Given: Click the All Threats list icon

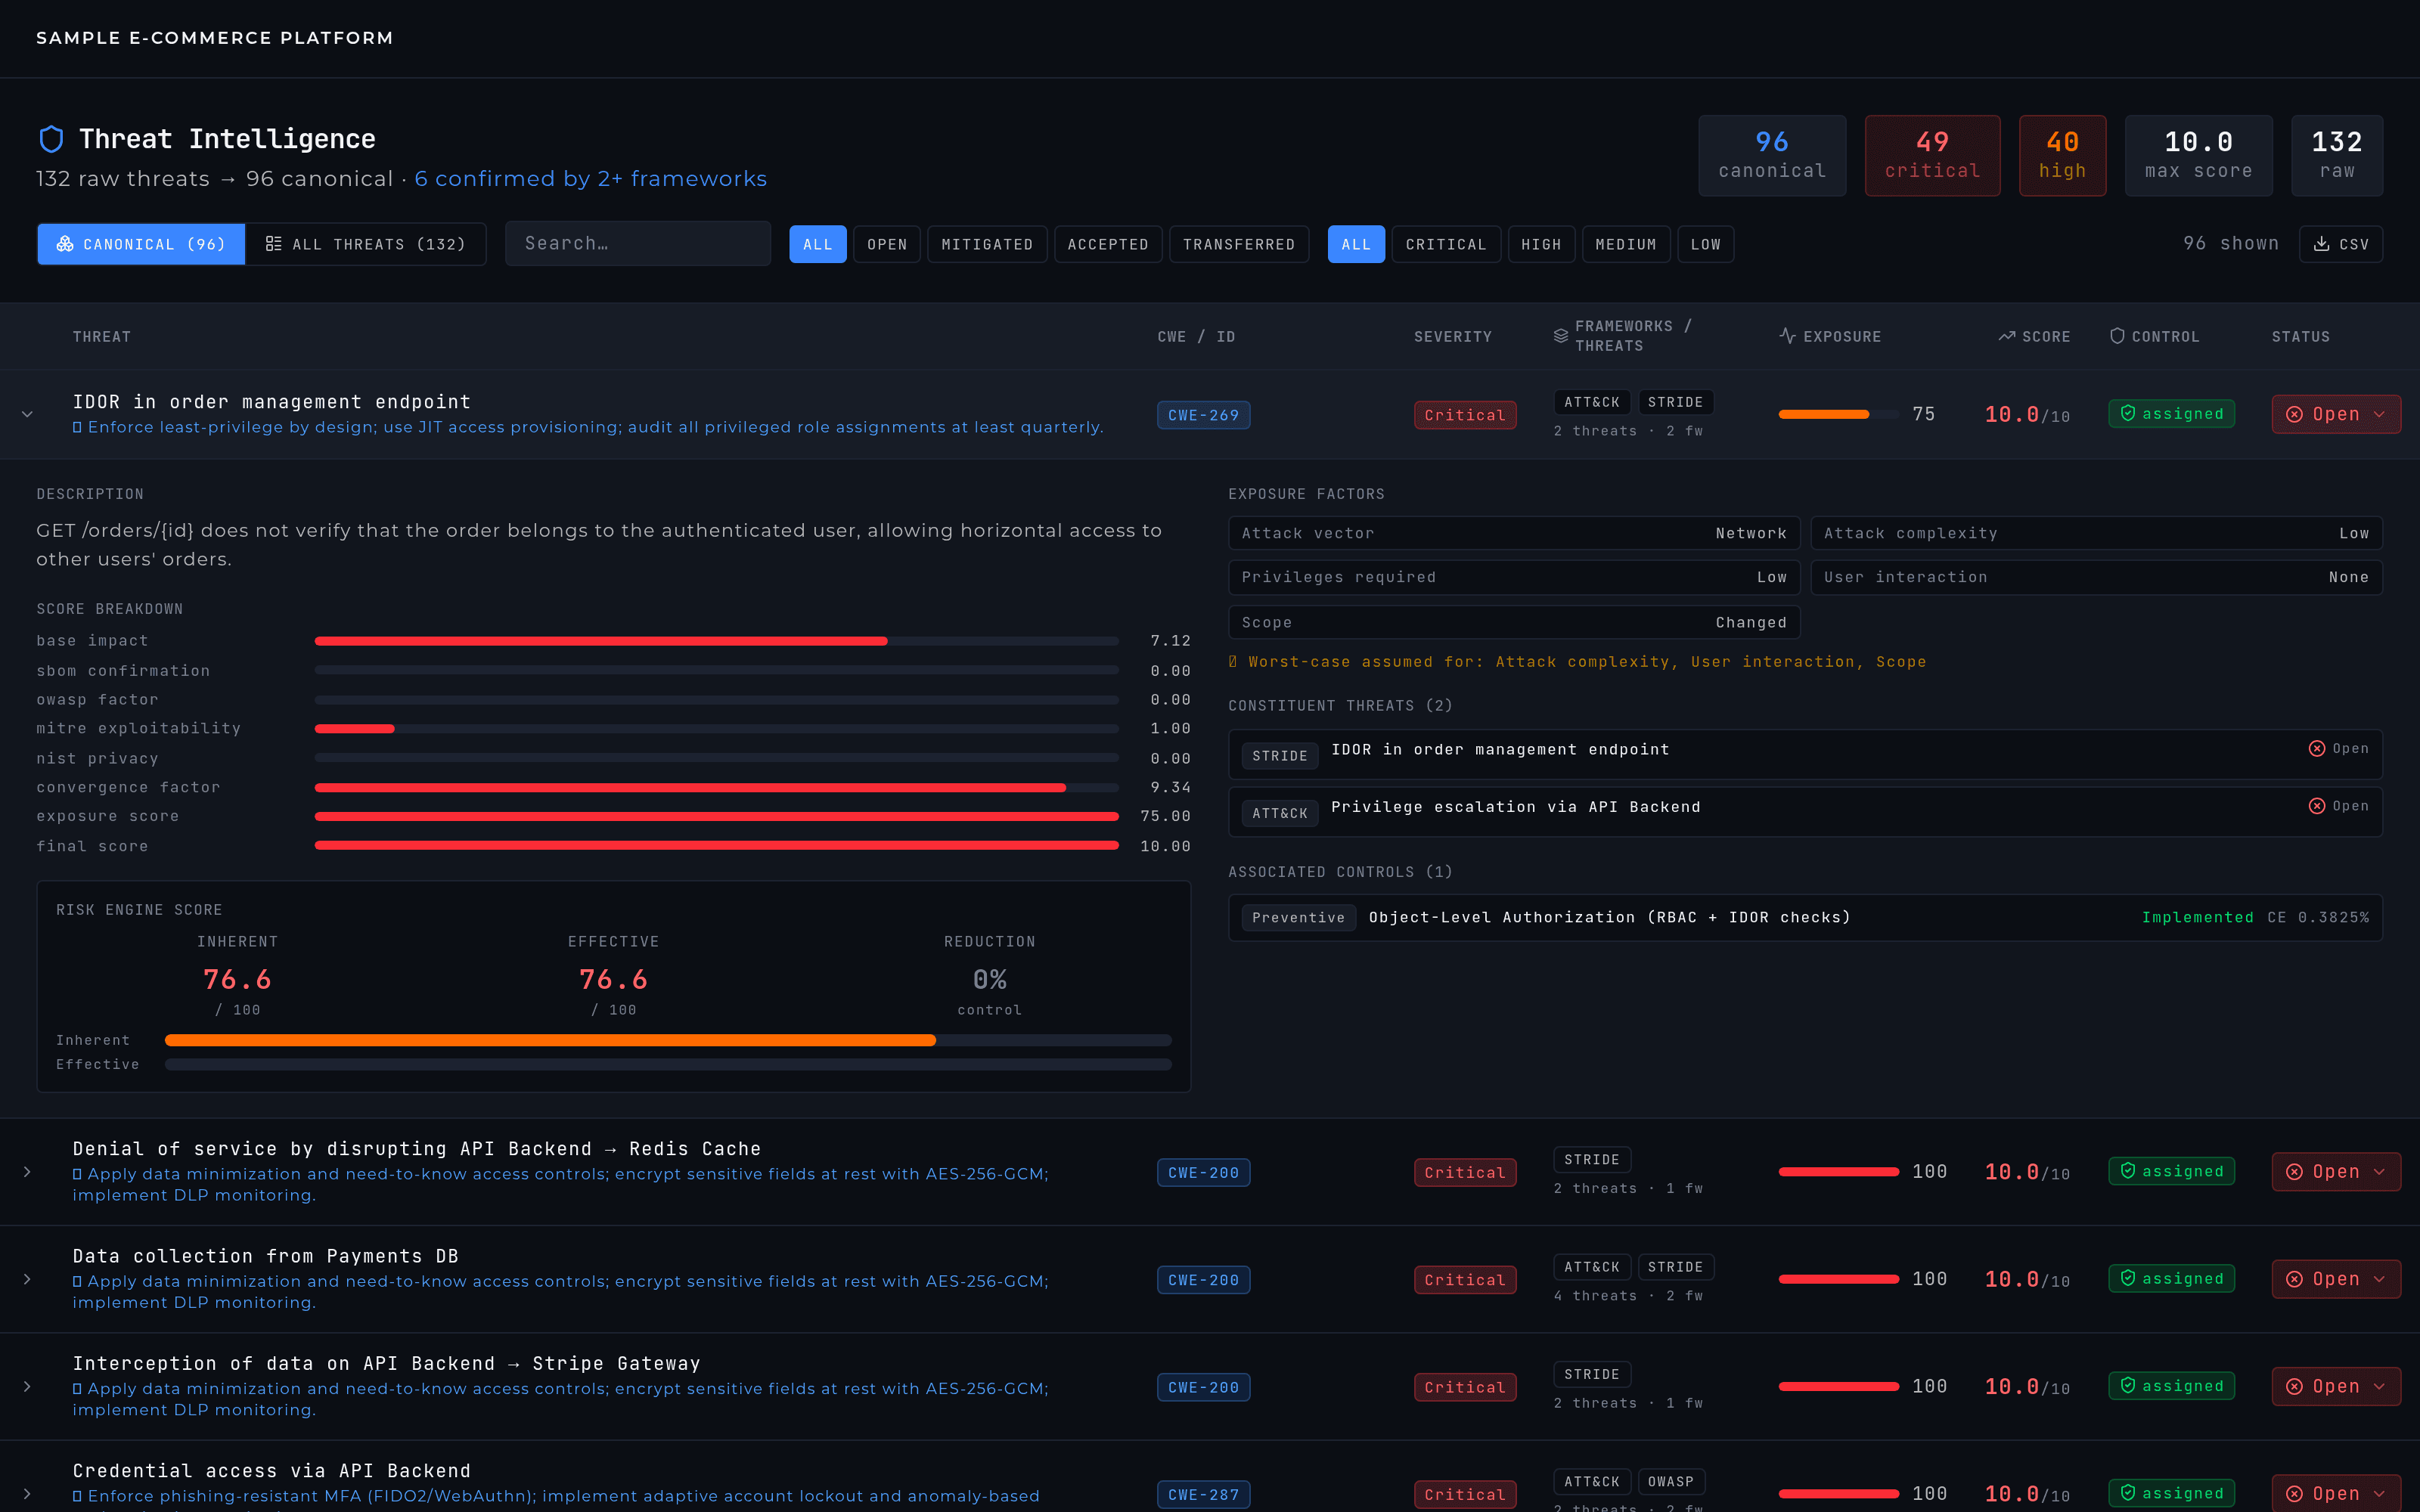Looking at the screenshot, I should coord(273,244).
